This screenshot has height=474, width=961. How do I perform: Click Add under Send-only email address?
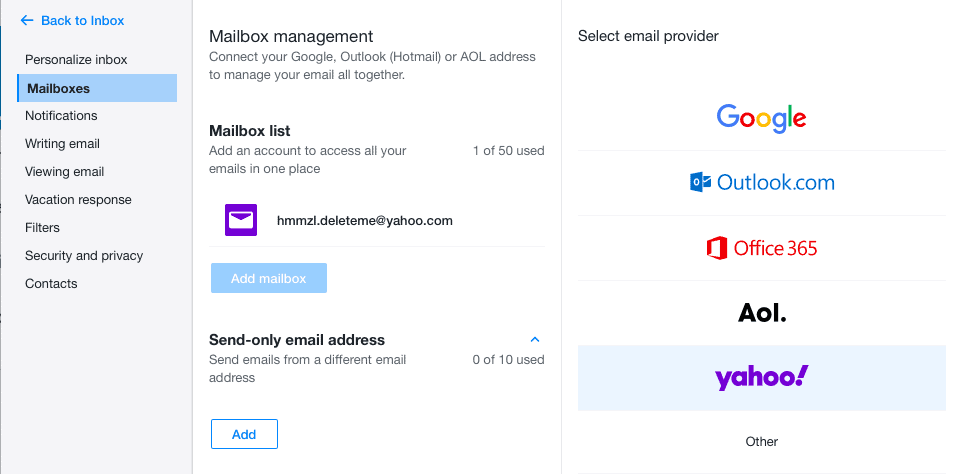[x=244, y=434]
